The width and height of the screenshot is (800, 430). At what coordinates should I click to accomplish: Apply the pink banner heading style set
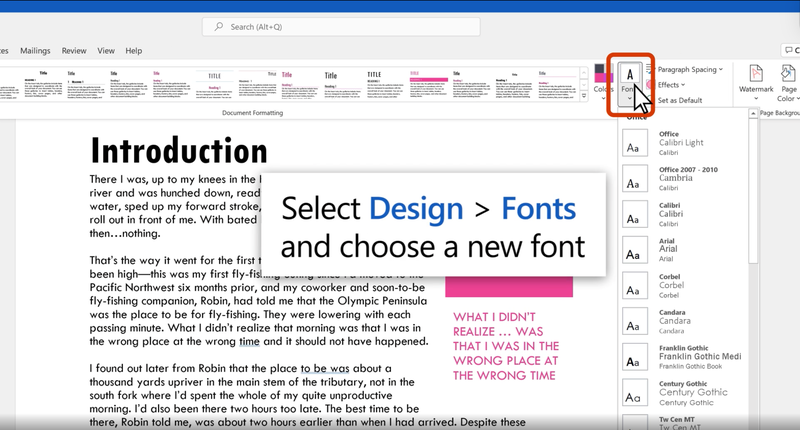[x=428, y=84]
